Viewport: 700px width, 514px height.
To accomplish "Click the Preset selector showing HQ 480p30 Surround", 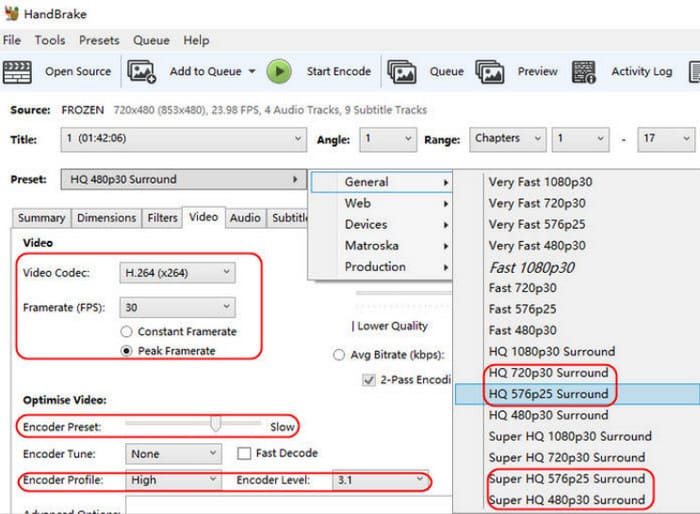I will click(183, 179).
